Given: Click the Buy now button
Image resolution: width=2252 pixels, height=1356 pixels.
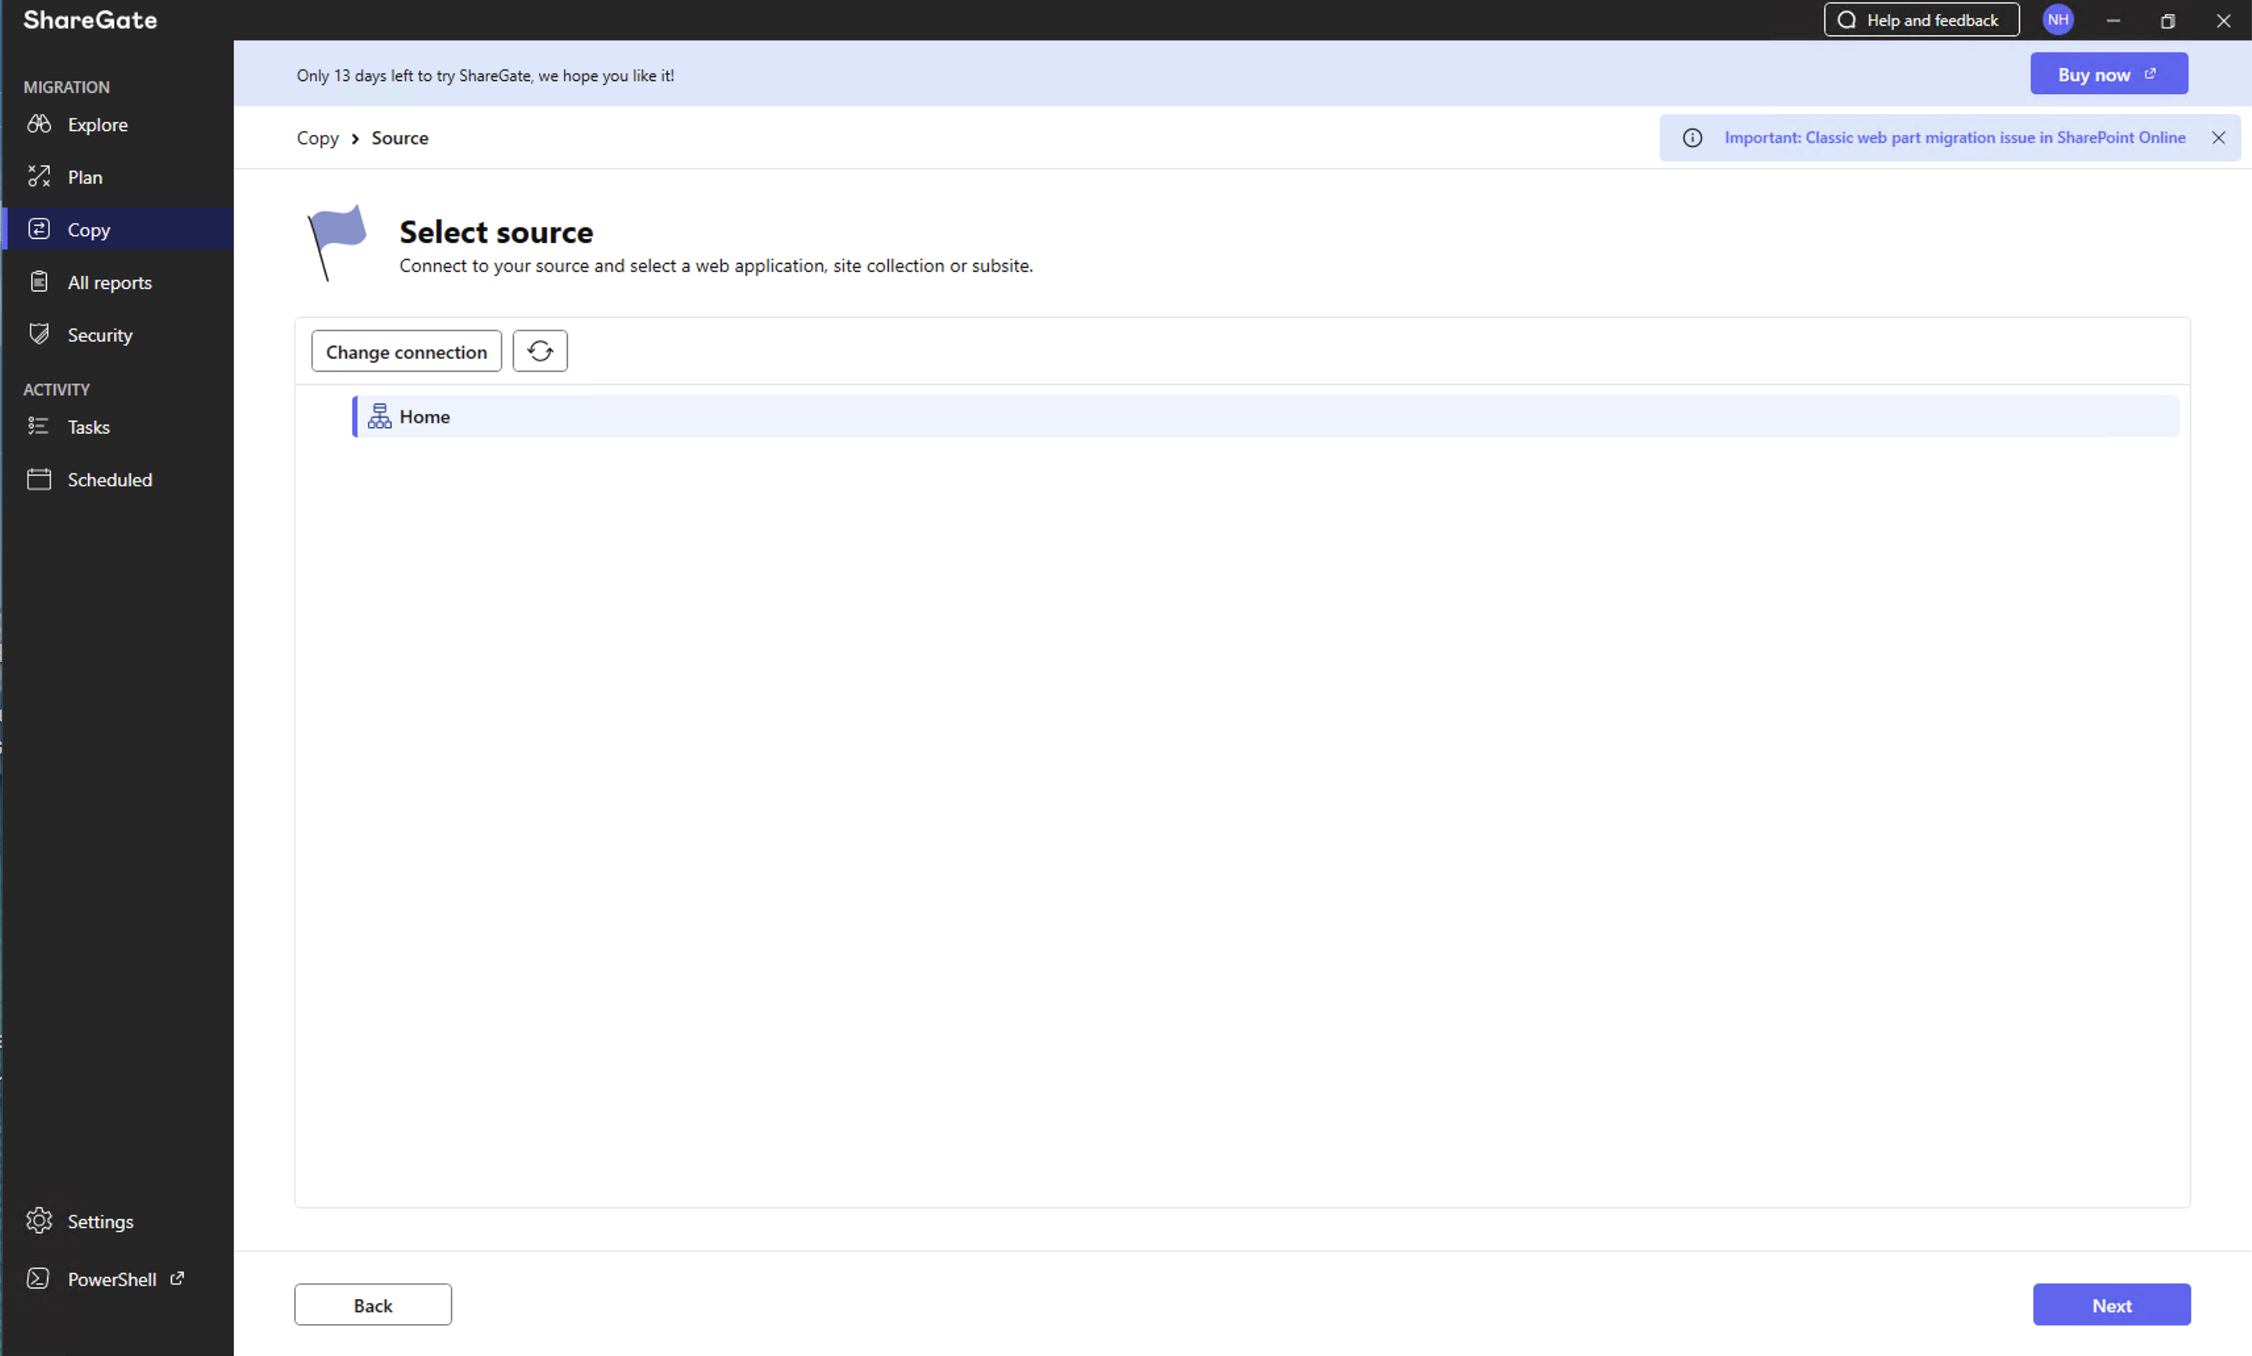Looking at the screenshot, I should (2109, 74).
